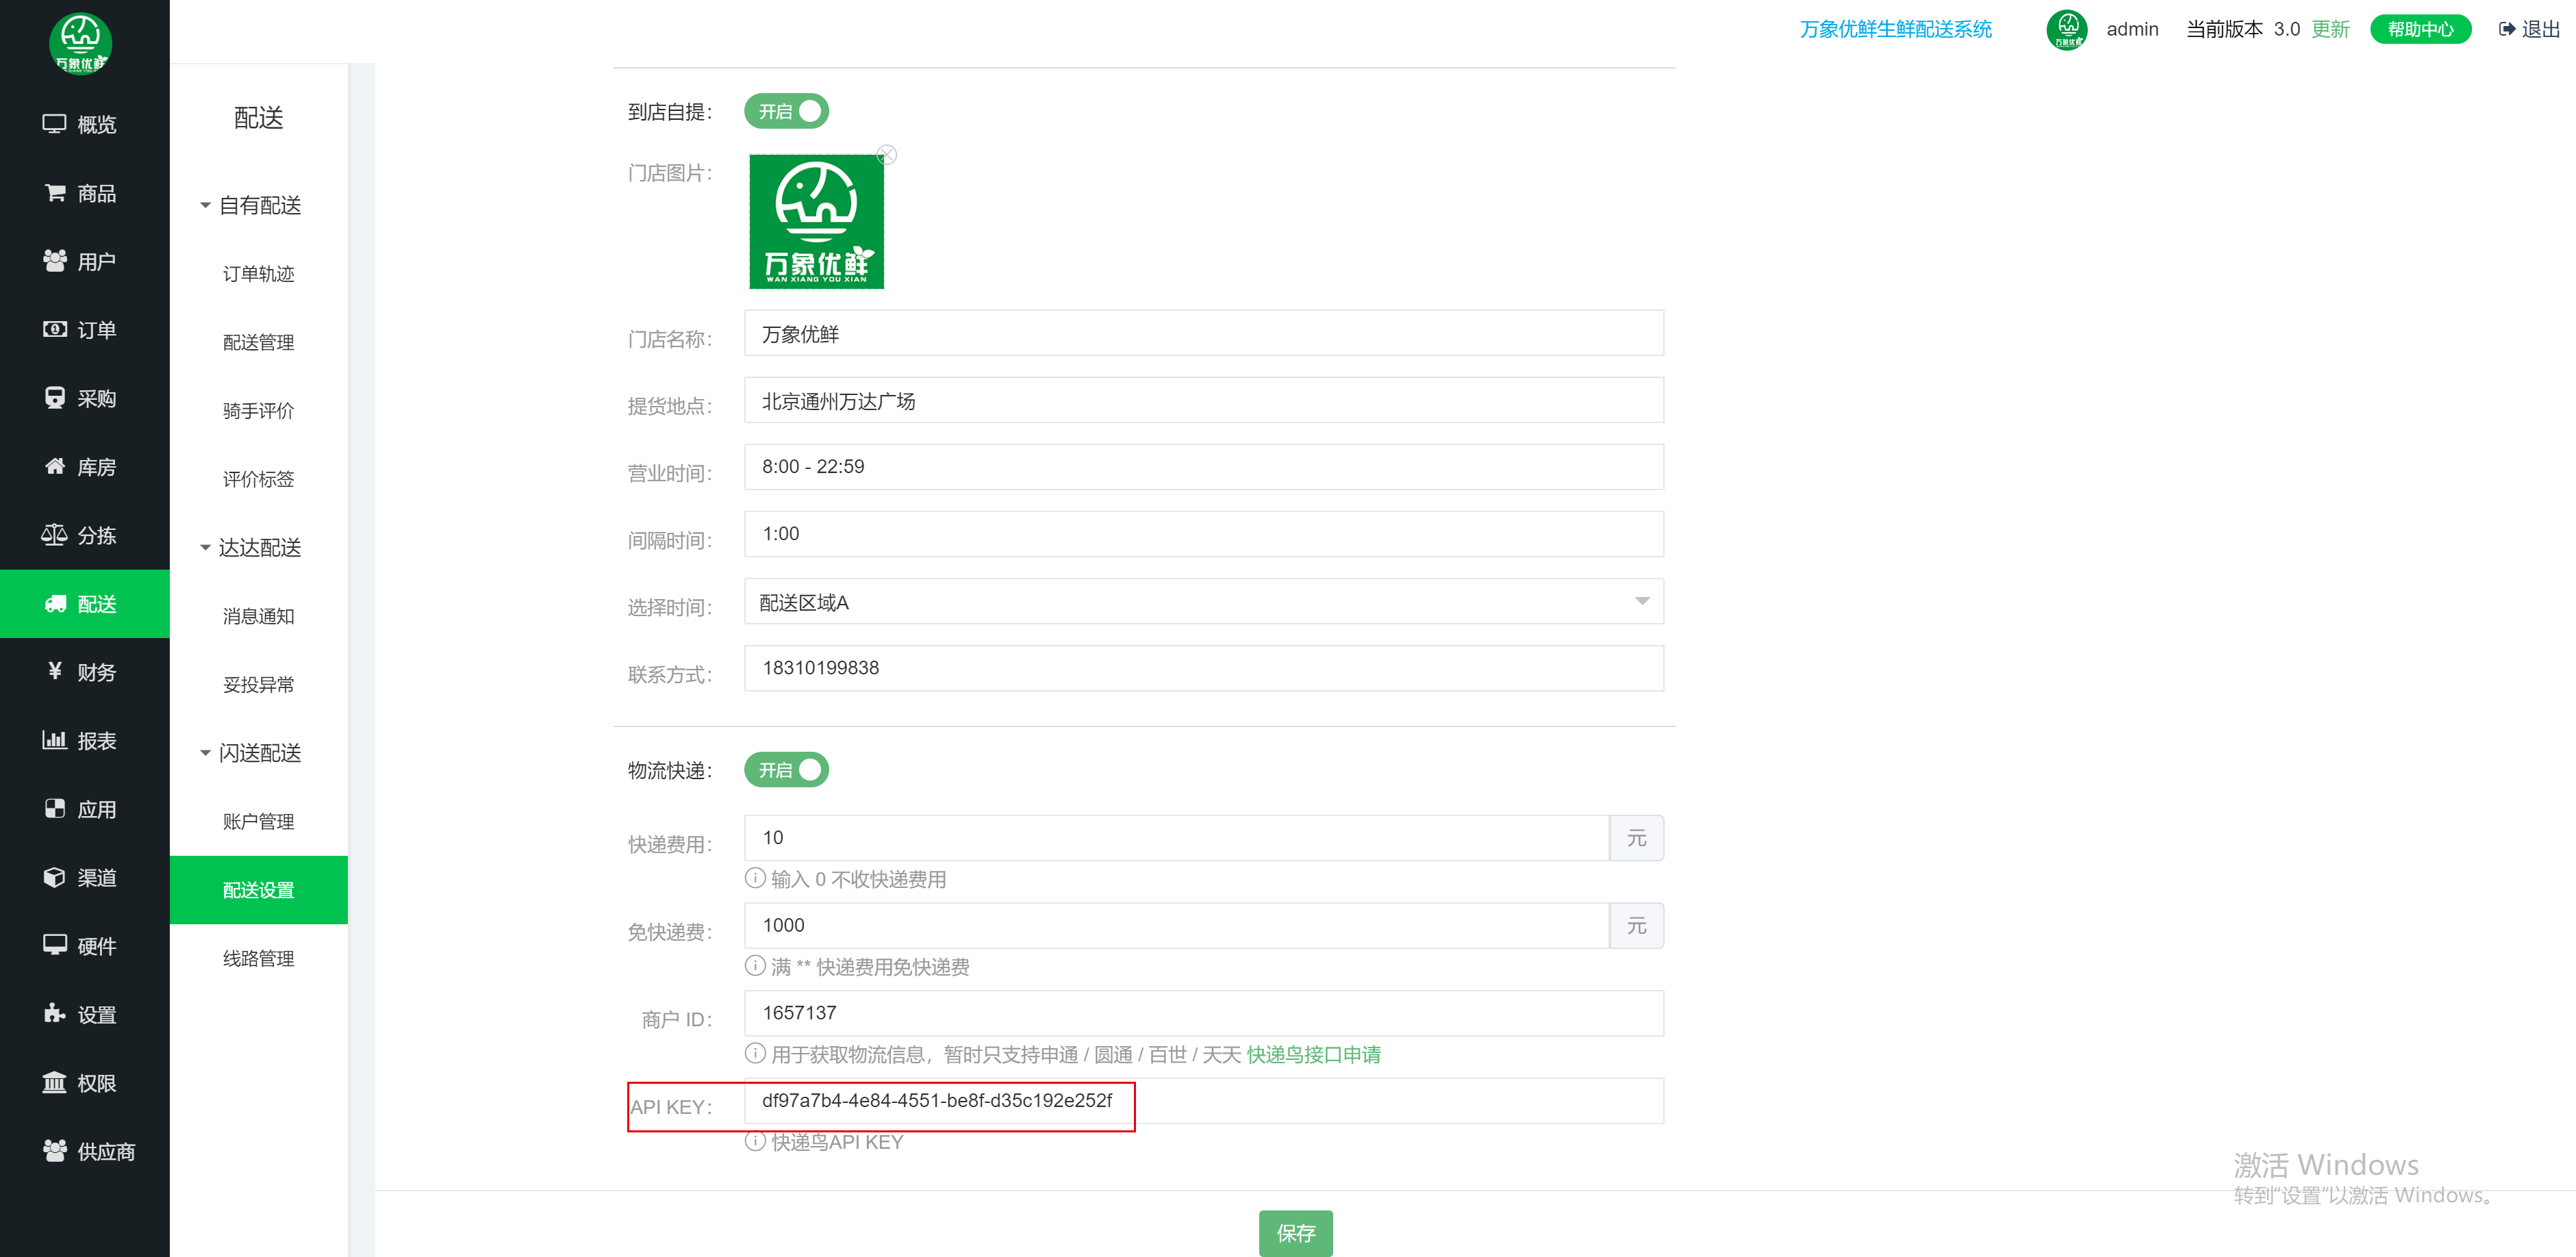The height and width of the screenshot is (1257, 2576).
Task: Collapse the 闪送配送 menu group
Action: tap(259, 752)
